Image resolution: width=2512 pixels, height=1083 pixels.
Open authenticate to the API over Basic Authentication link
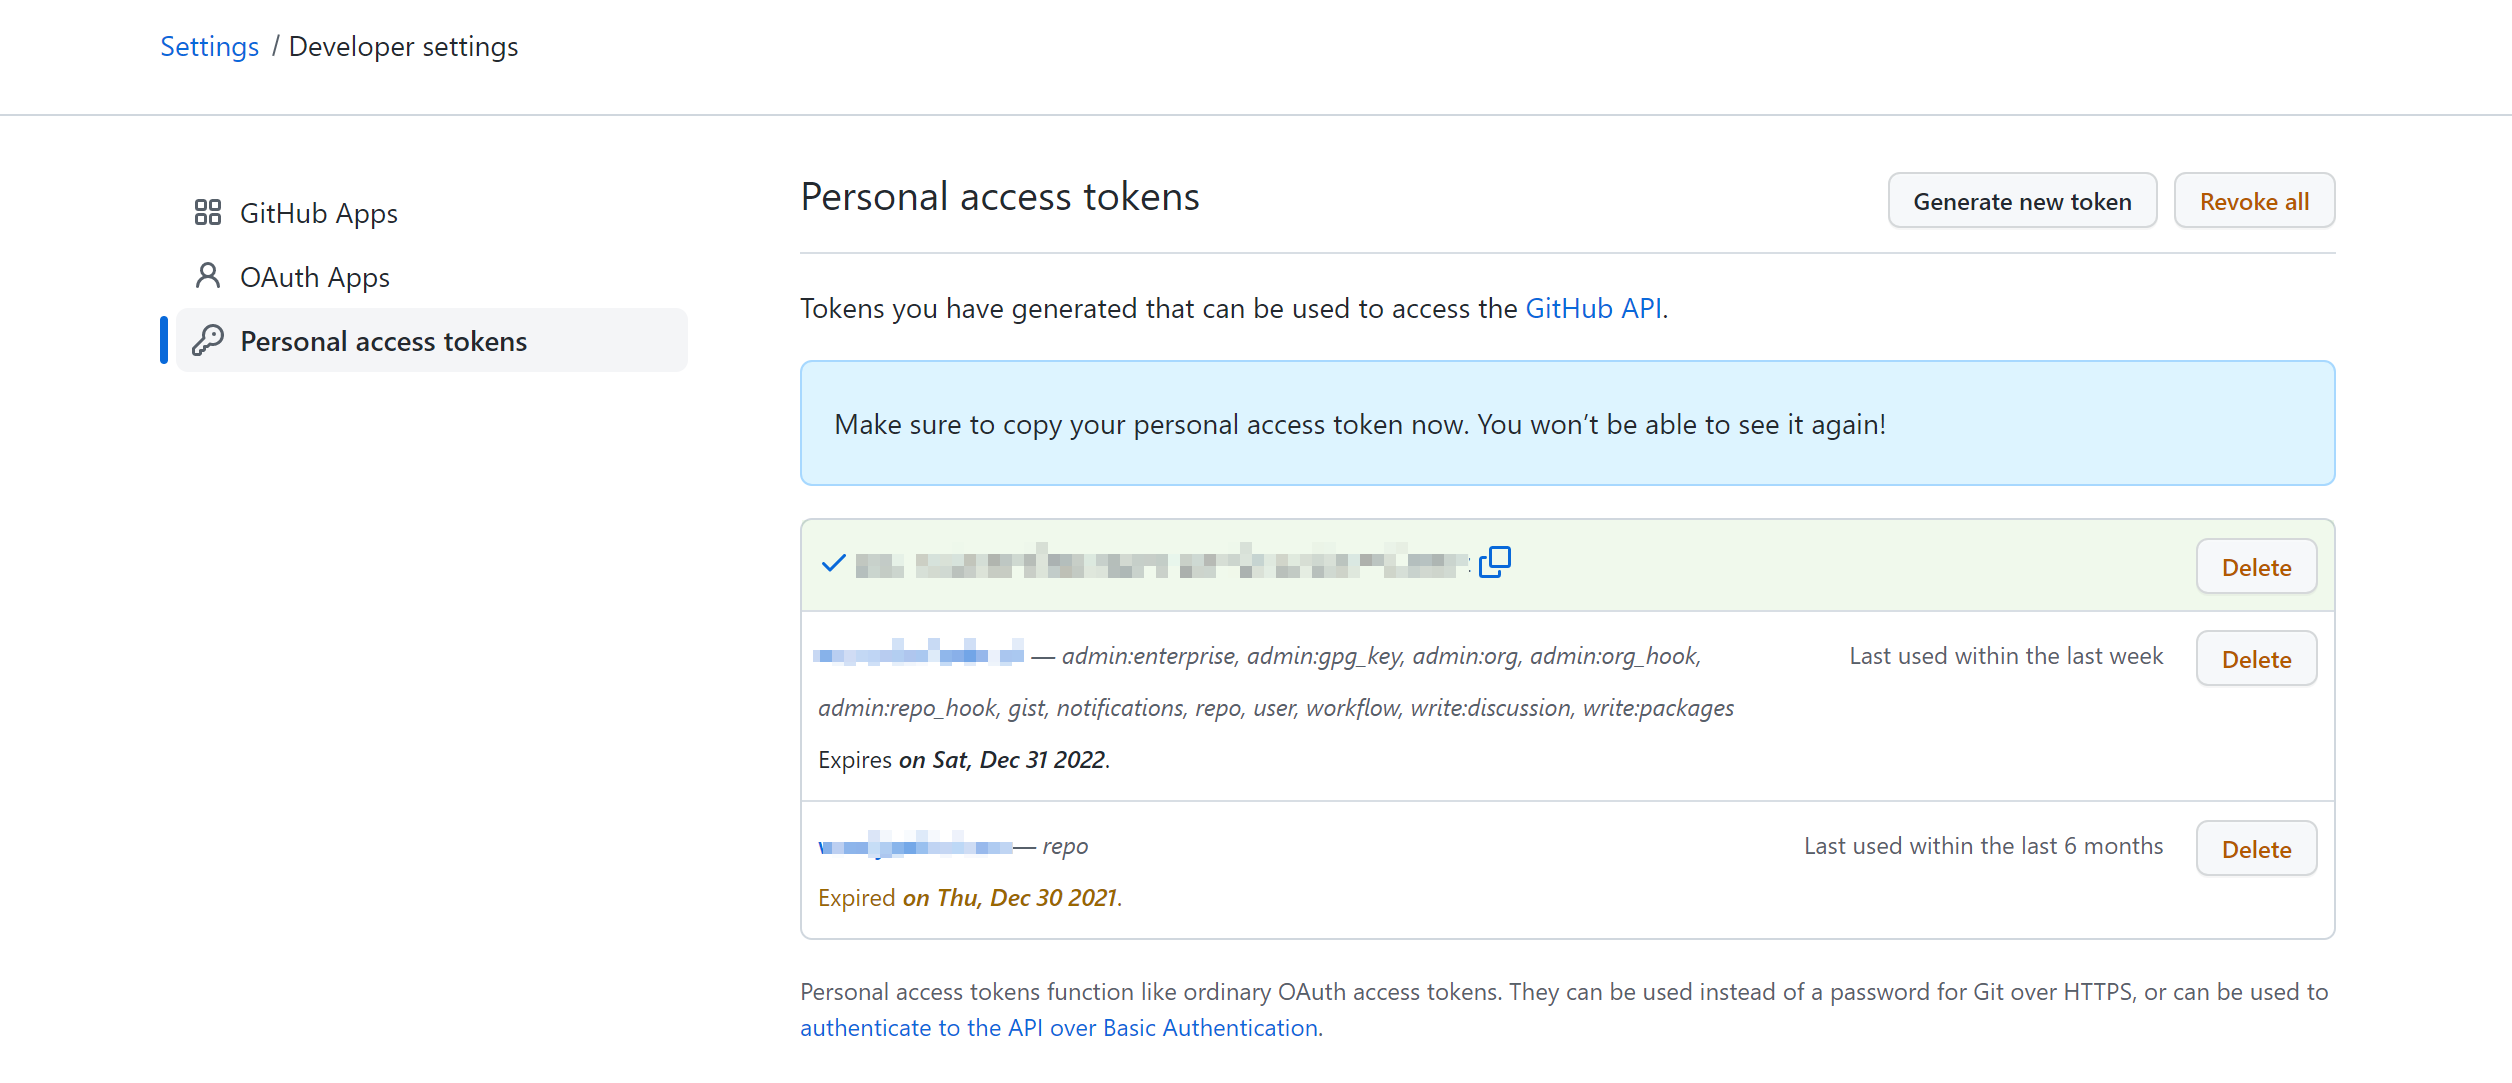(1059, 1028)
